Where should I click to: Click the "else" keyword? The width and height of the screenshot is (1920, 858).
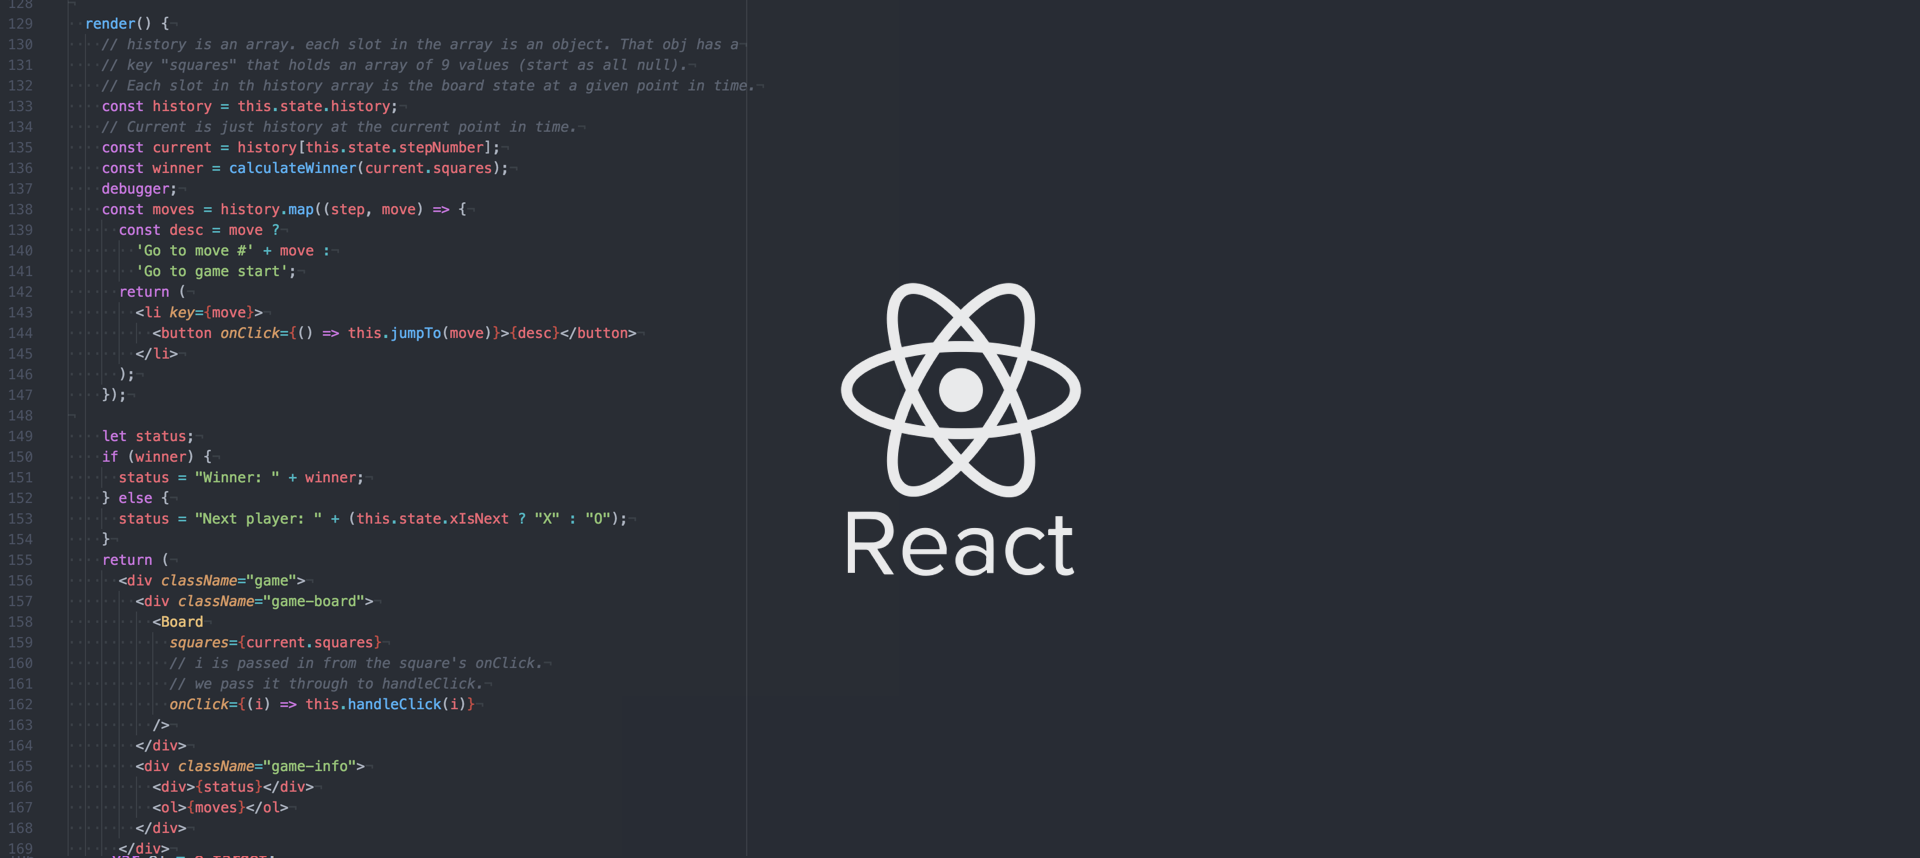[135, 498]
